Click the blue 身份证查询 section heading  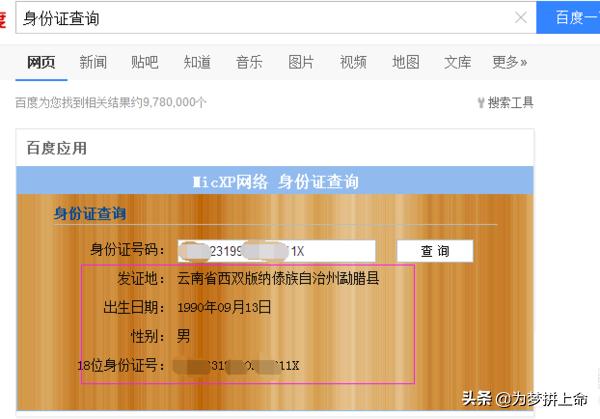(90, 213)
